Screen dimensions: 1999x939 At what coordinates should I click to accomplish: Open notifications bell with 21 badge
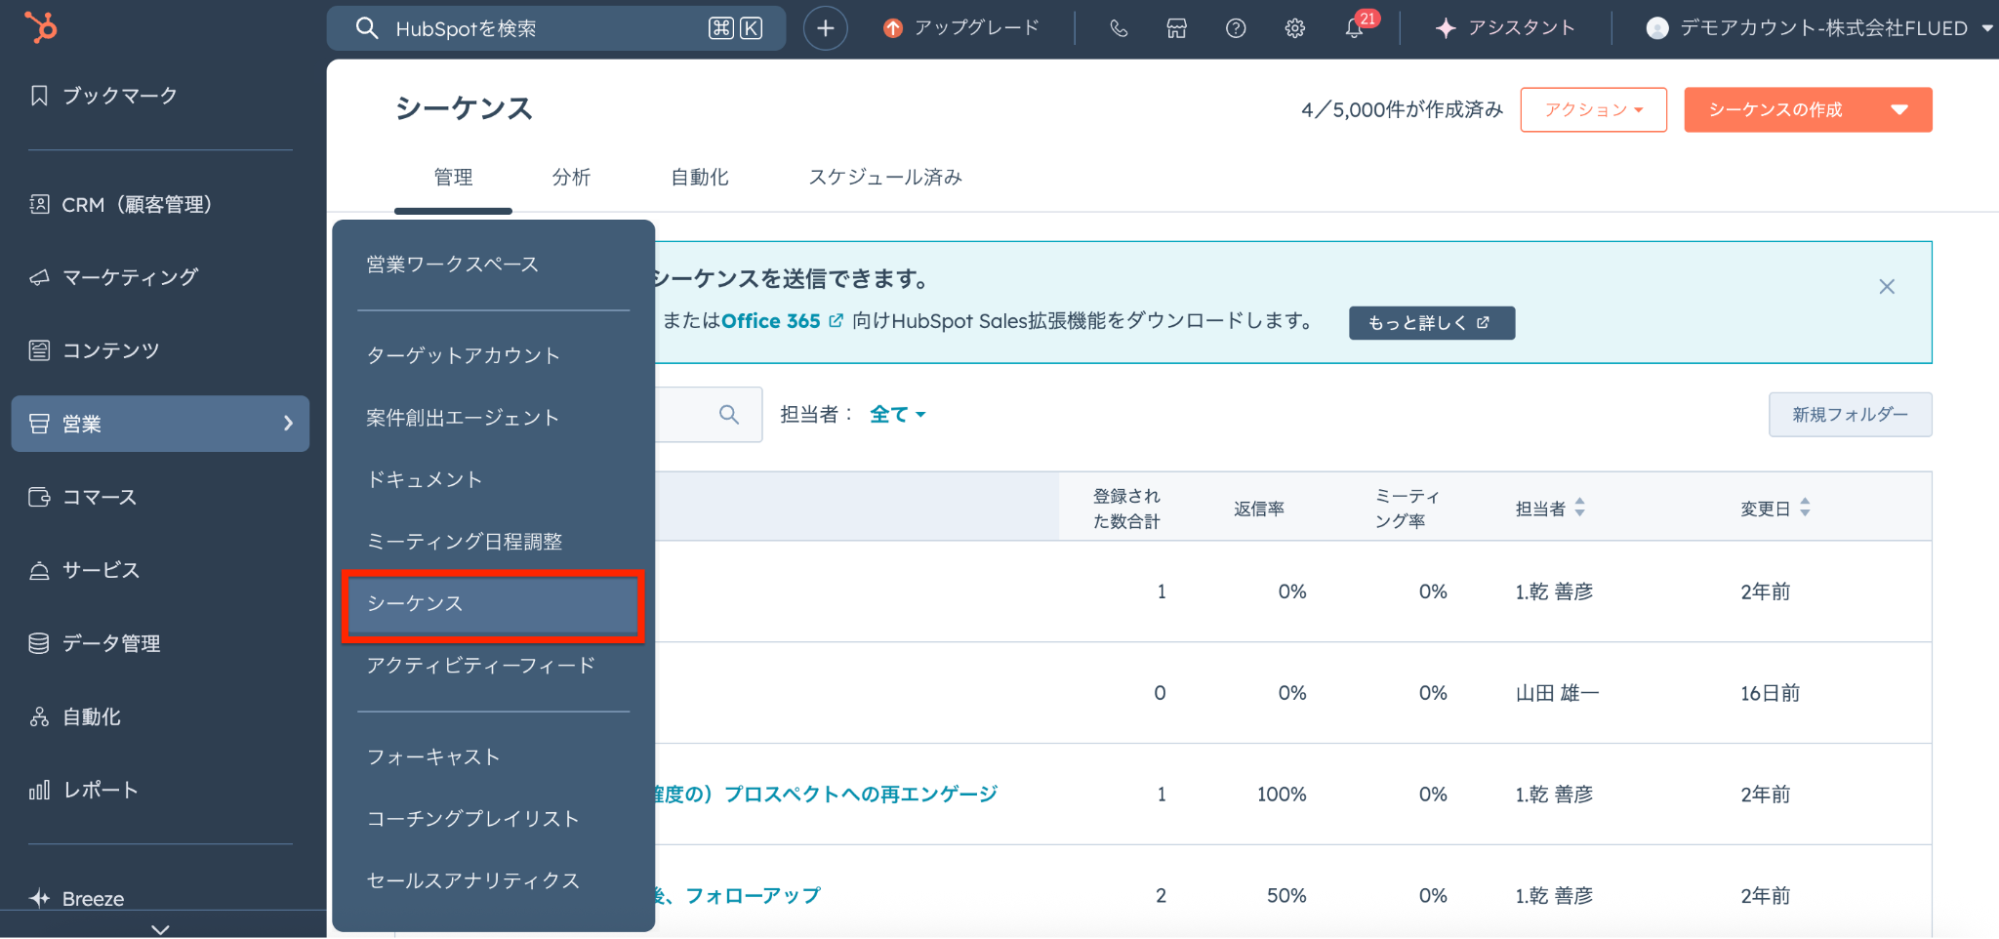pyautogui.click(x=1355, y=28)
